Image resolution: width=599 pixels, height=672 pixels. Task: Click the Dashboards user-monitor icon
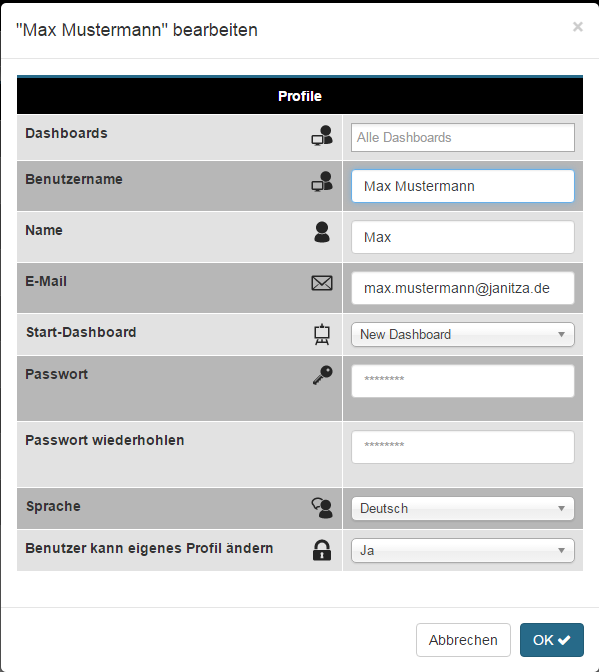click(322, 135)
